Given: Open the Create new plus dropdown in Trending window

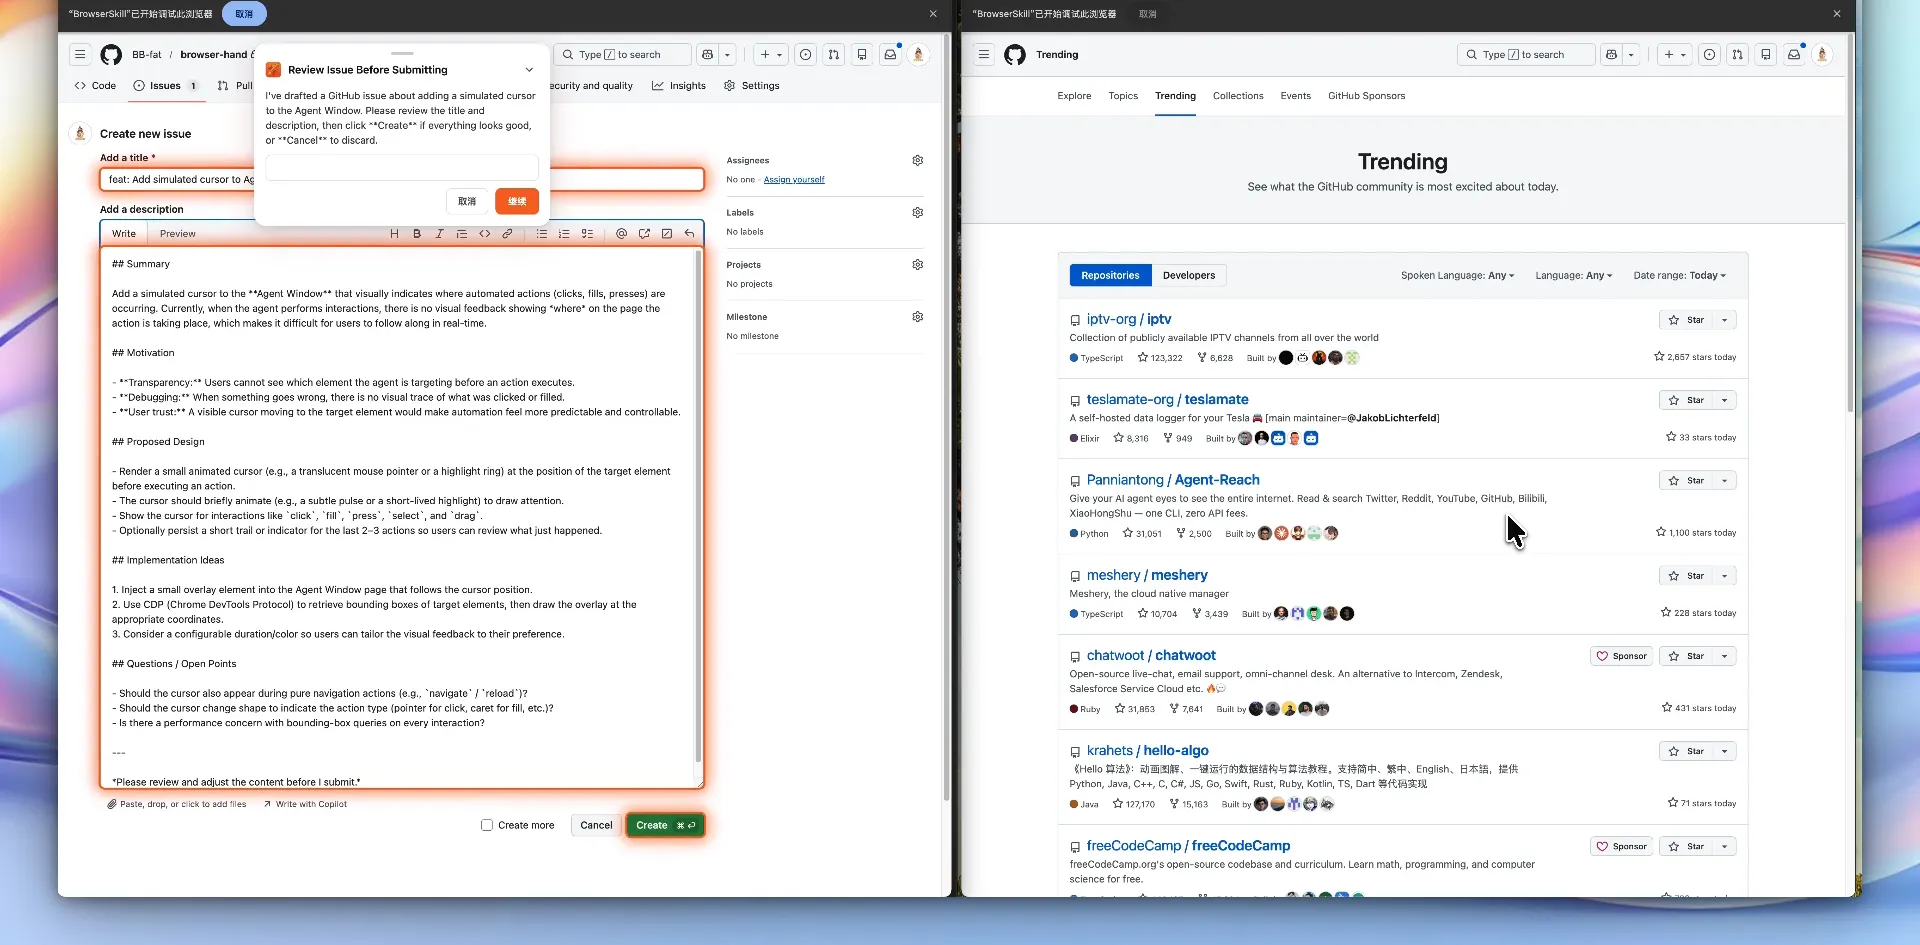Looking at the screenshot, I should pos(1675,55).
